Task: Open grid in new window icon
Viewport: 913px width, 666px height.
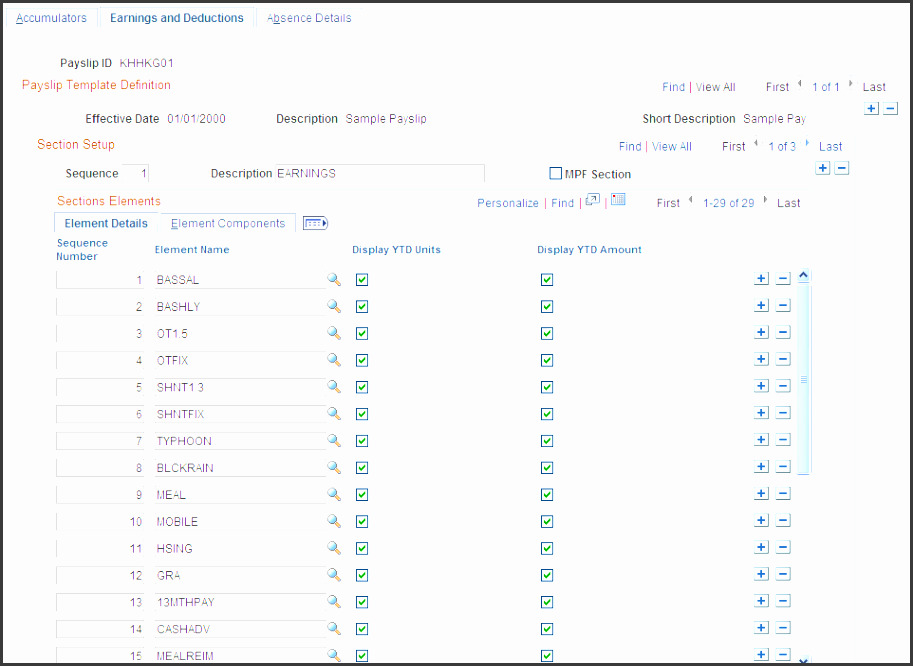Action: tap(592, 201)
